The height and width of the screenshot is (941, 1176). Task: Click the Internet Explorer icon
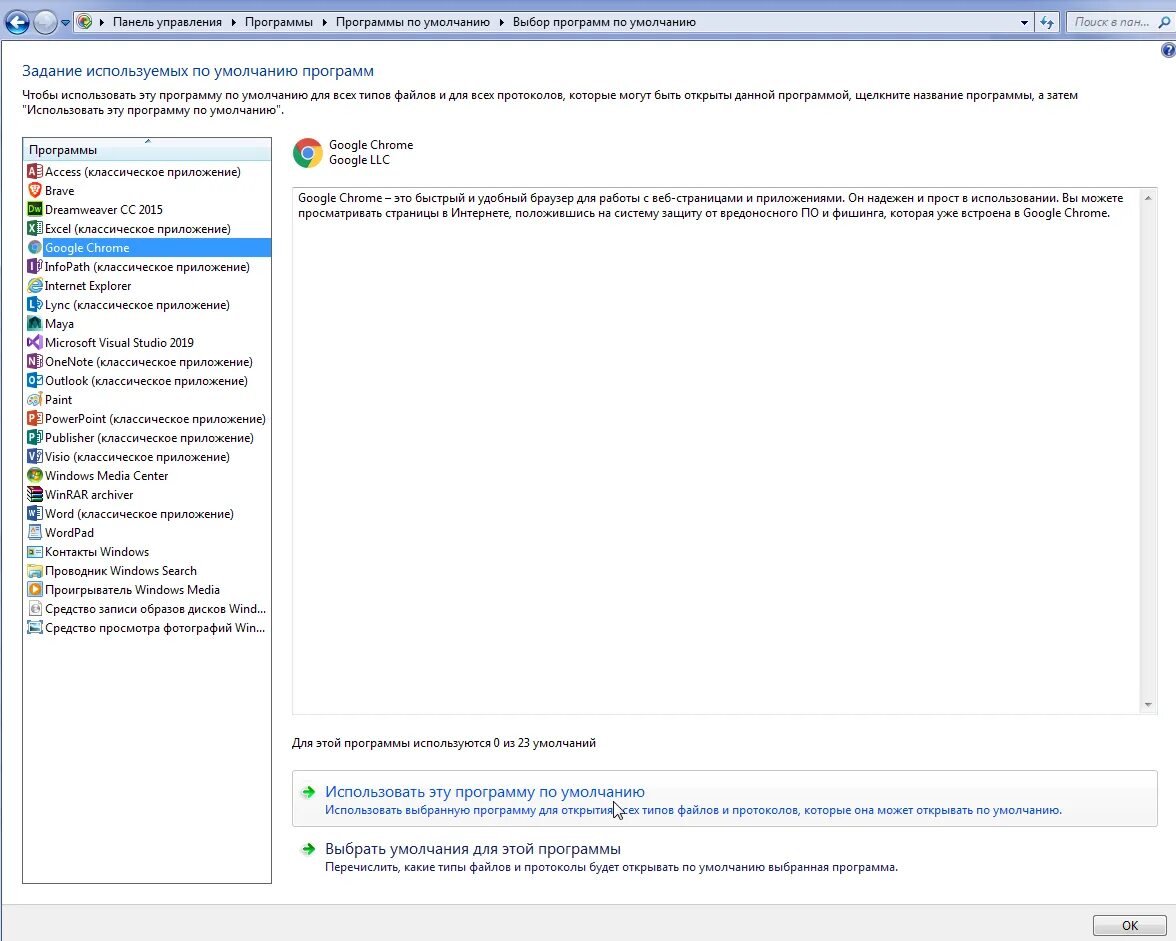[34, 286]
